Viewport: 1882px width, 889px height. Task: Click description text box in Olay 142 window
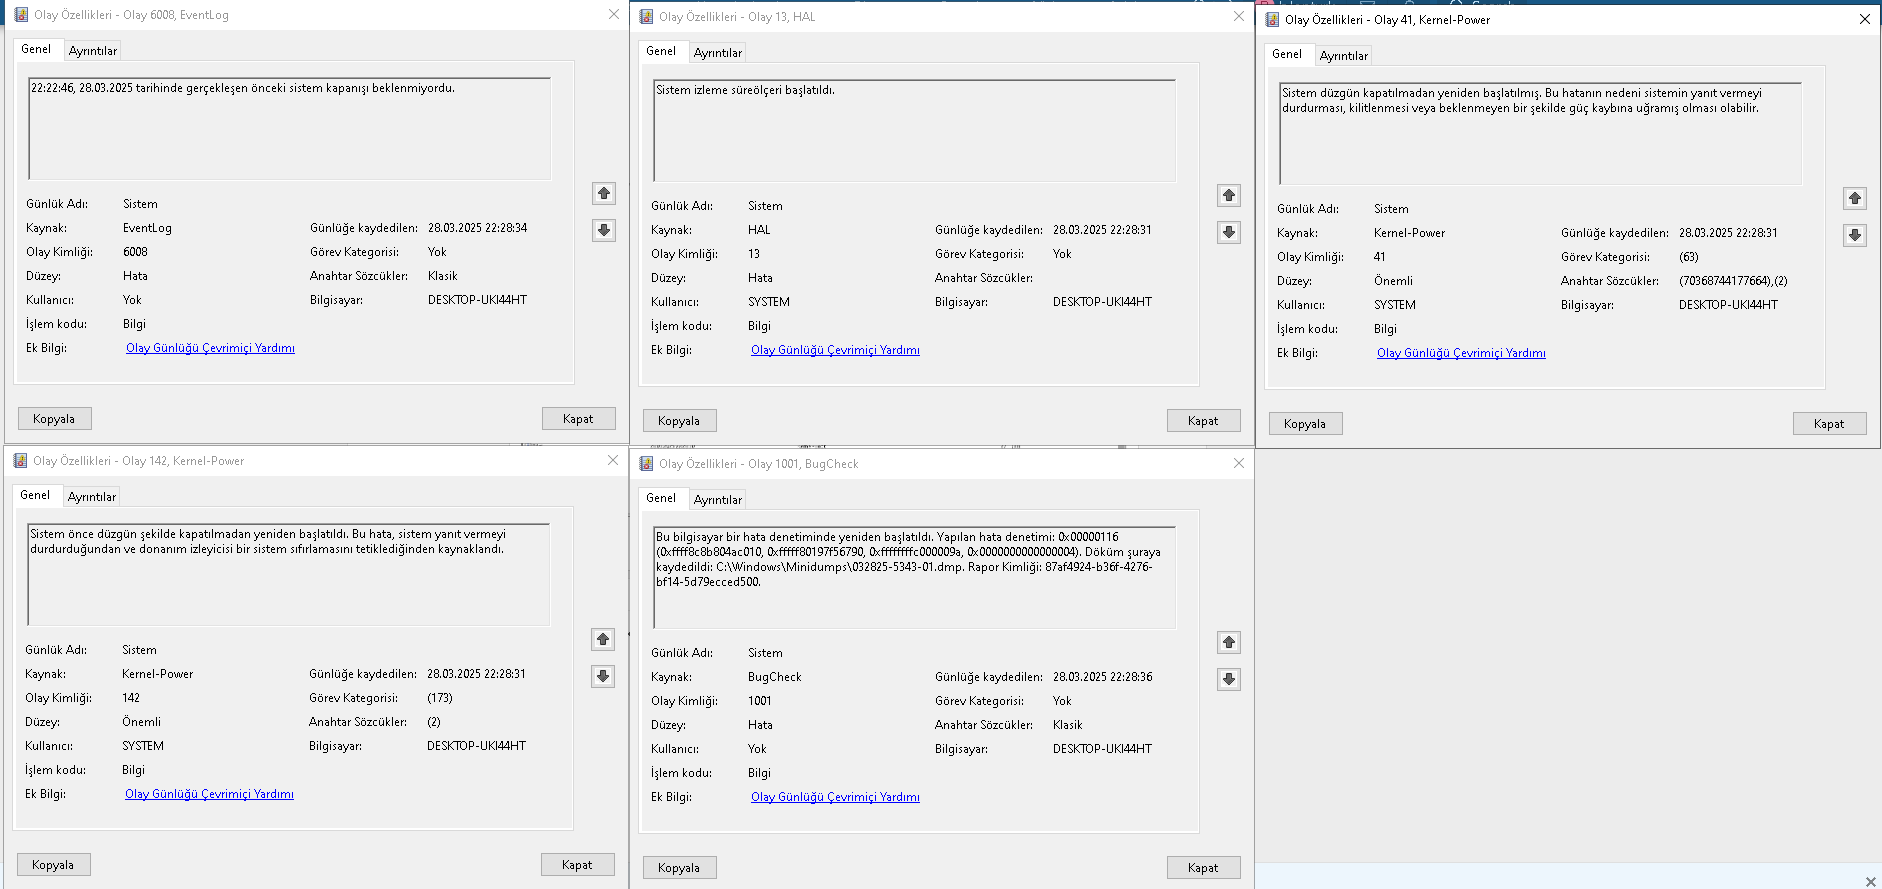point(289,575)
